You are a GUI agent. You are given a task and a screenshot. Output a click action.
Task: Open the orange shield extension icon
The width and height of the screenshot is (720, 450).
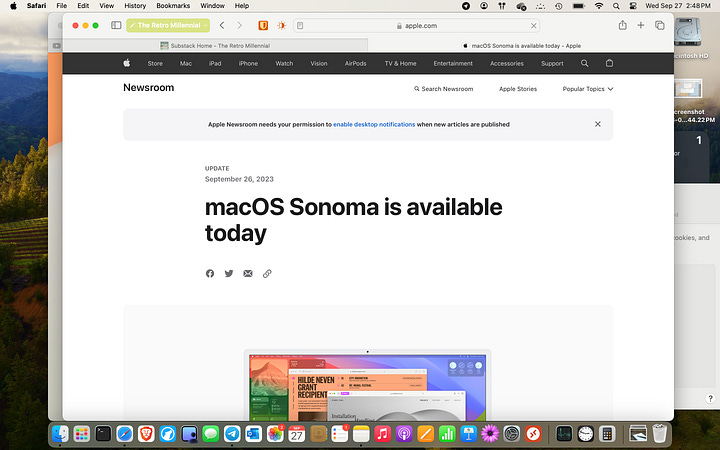(x=263, y=25)
